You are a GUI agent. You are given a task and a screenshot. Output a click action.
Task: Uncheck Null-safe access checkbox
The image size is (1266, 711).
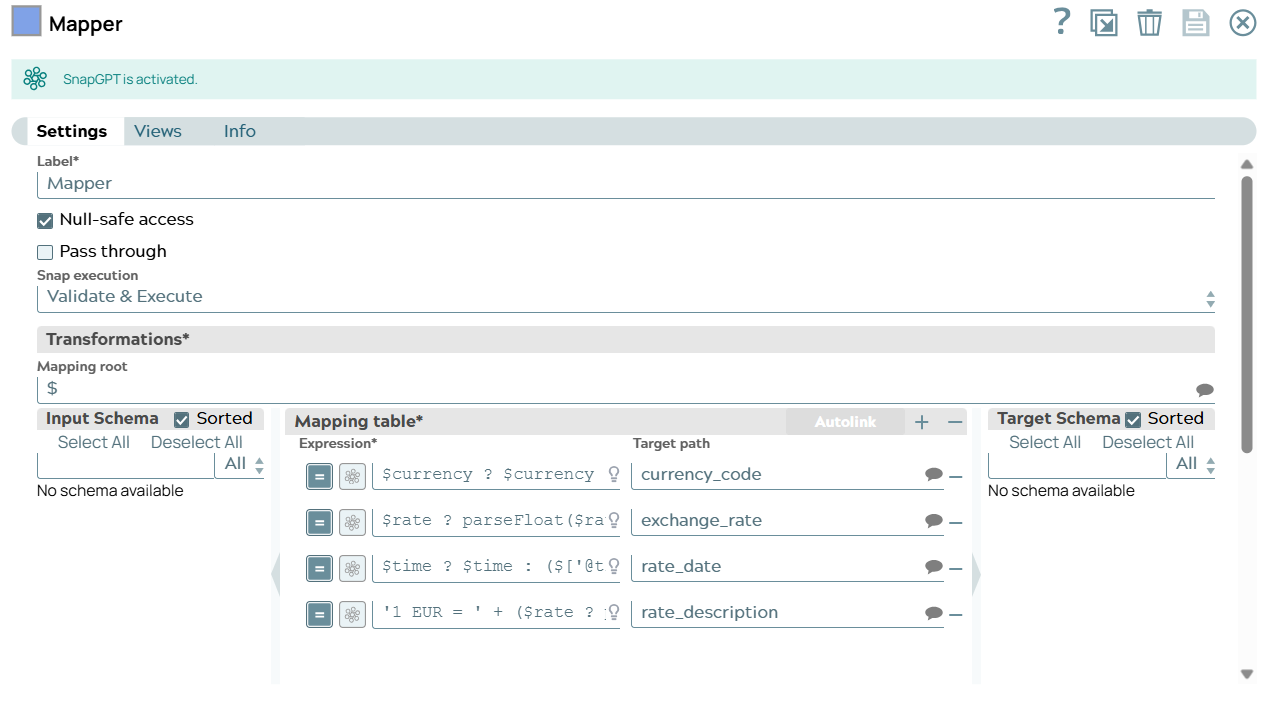45,220
